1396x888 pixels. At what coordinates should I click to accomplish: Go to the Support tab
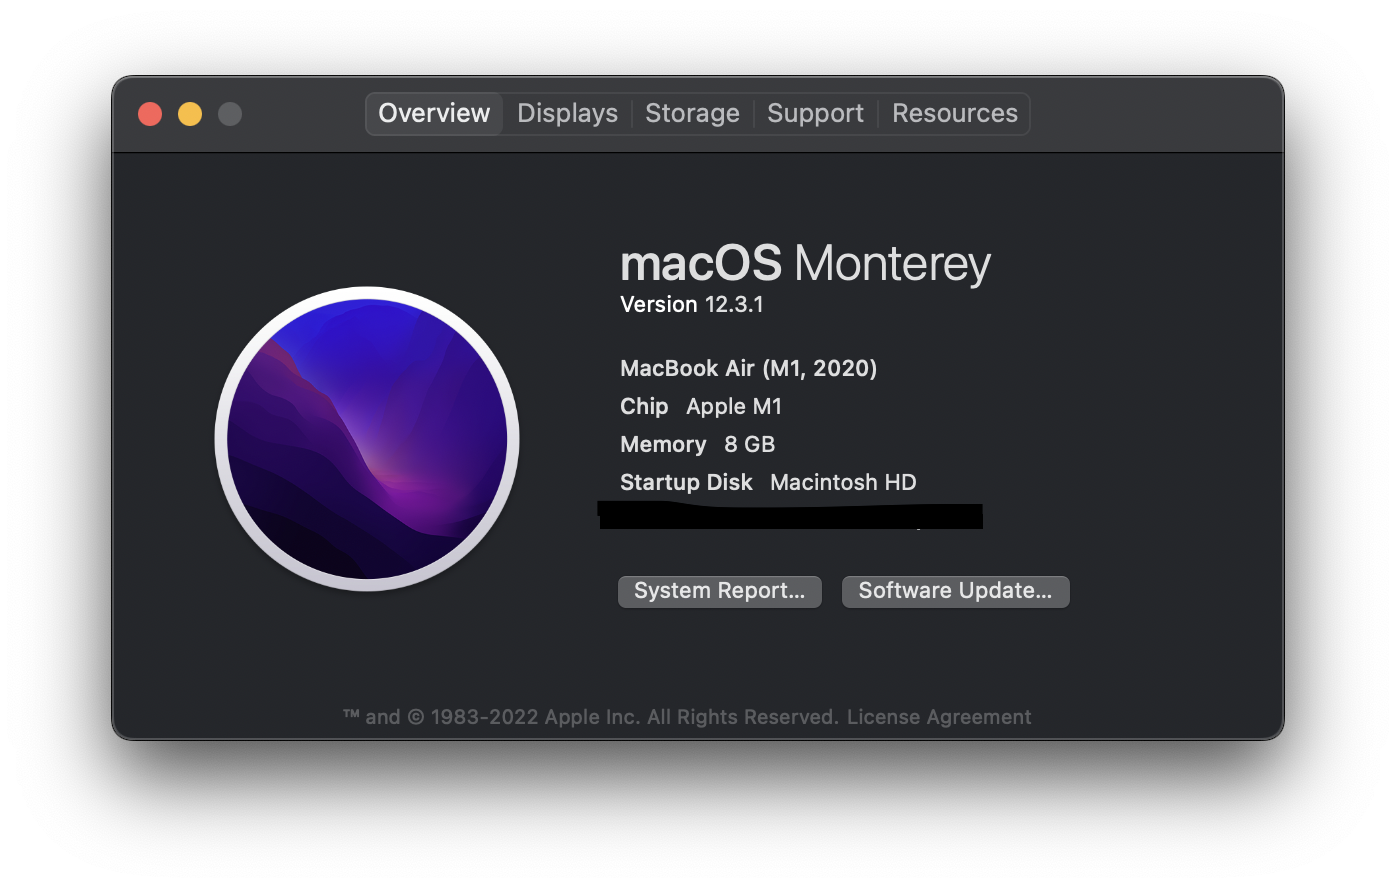[x=815, y=114]
